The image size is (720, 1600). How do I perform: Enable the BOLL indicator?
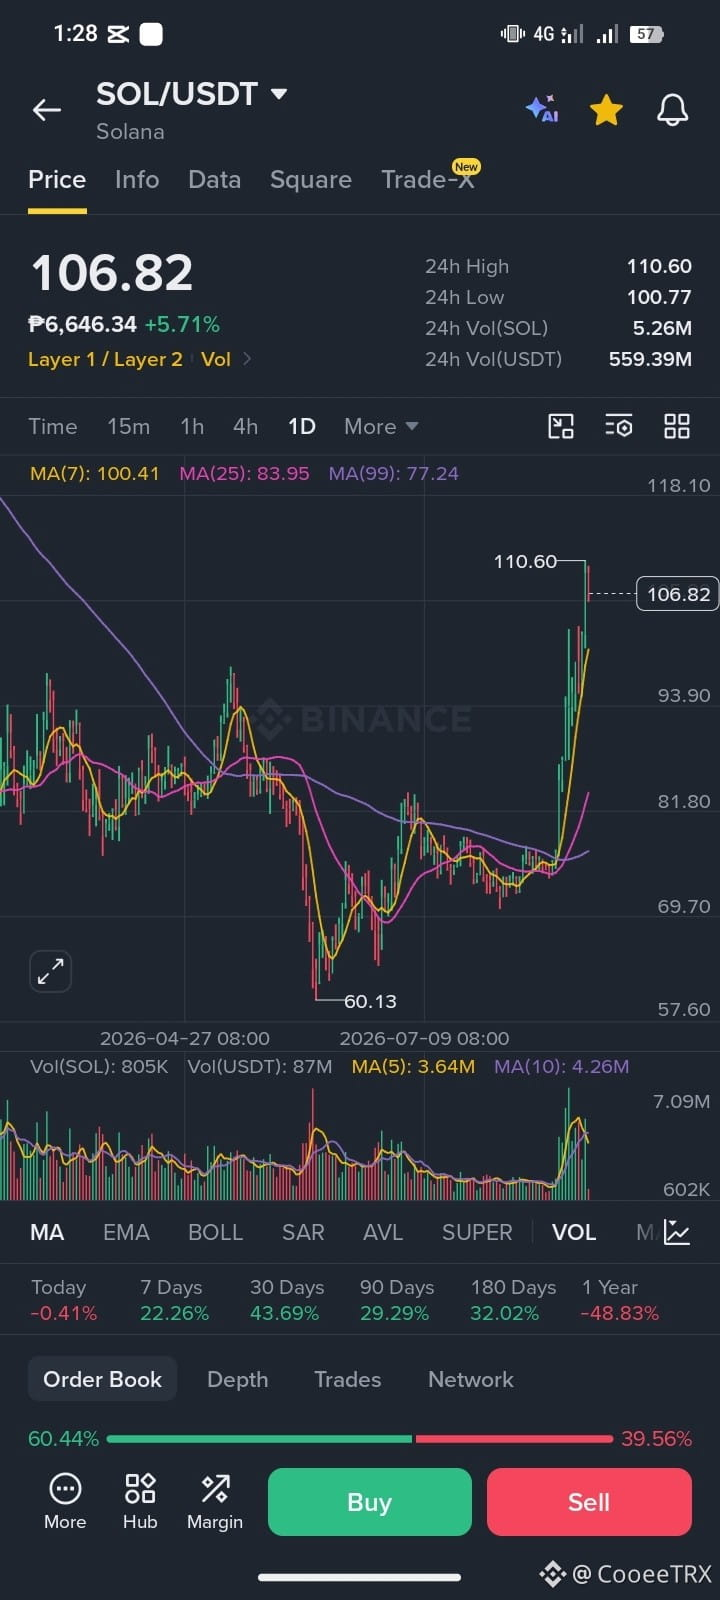[216, 1233]
